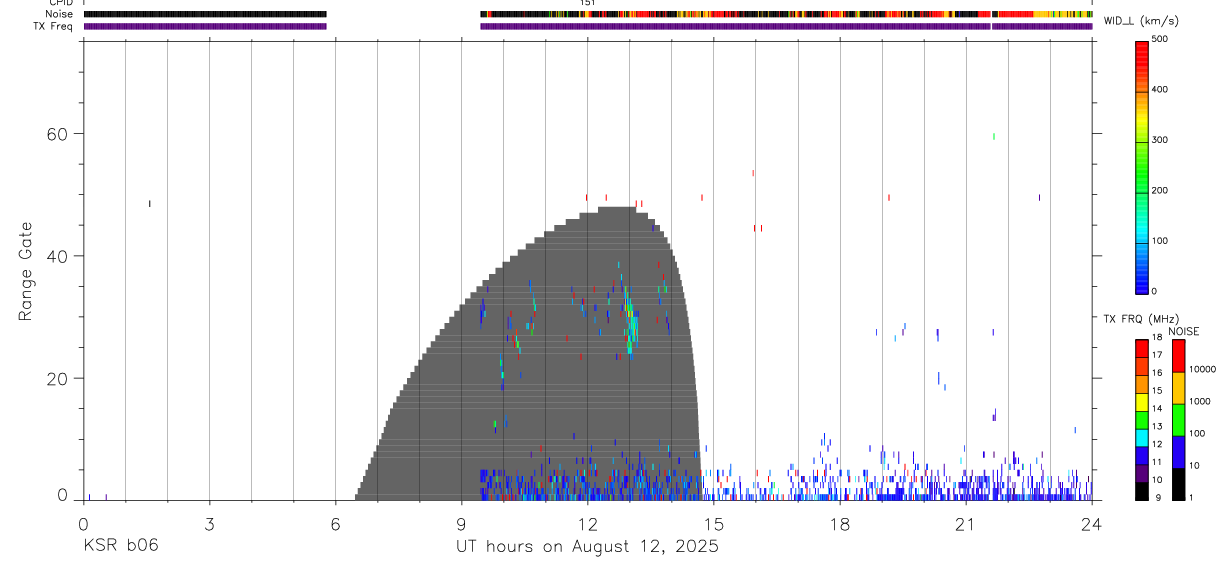Image resolution: width=1228 pixels, height=567 pixels.
Task: Click the black 9–10 MHz TX FRQ swatch
Action: click(1142, 490)
